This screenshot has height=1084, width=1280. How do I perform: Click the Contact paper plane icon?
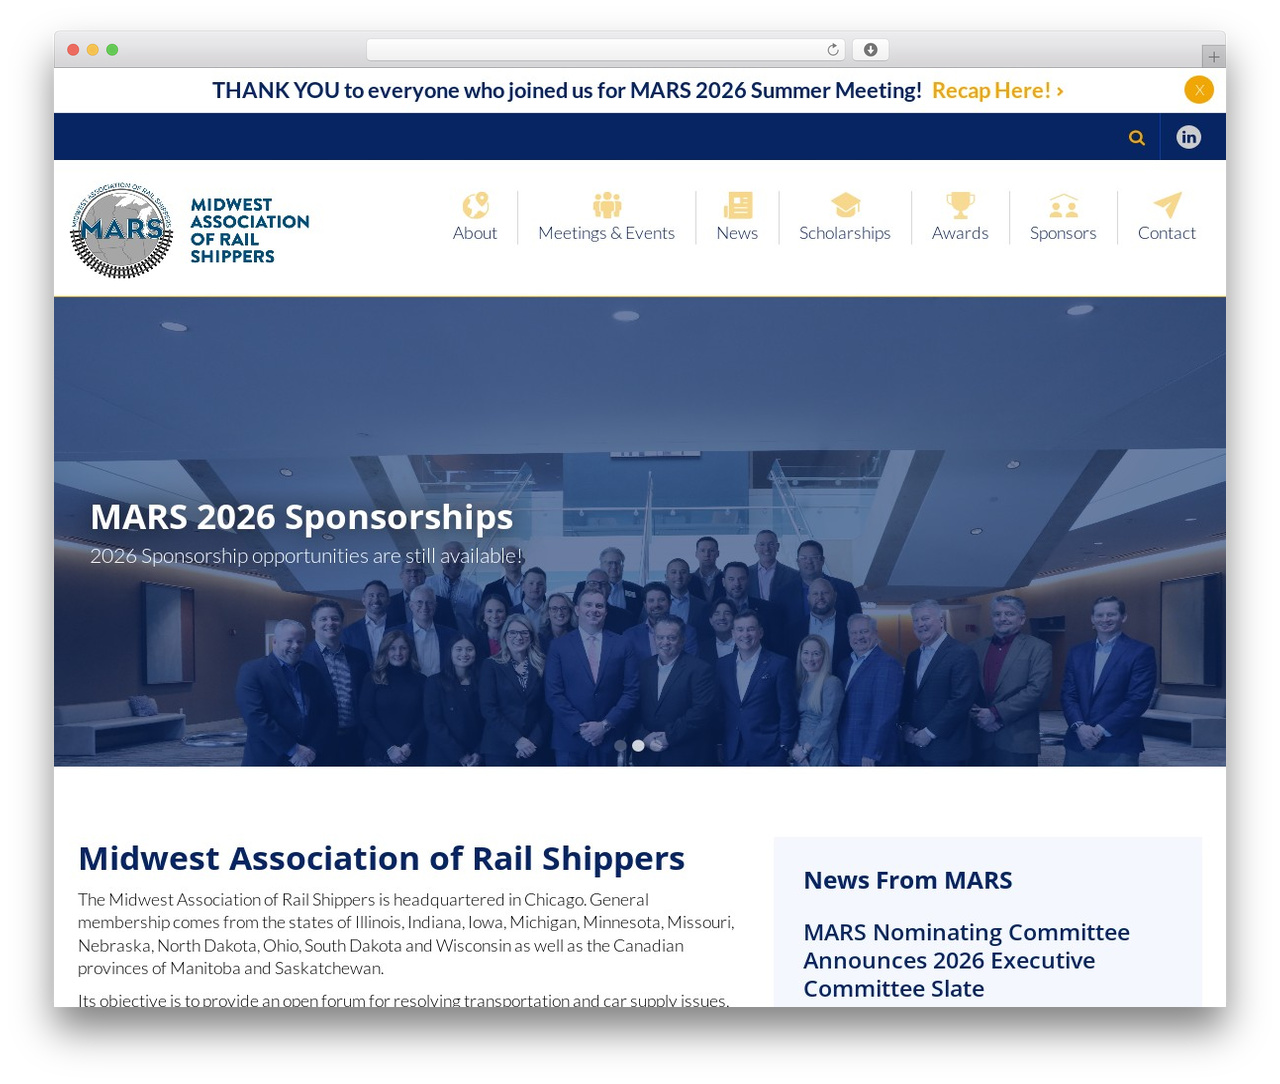pos(1167,205)
